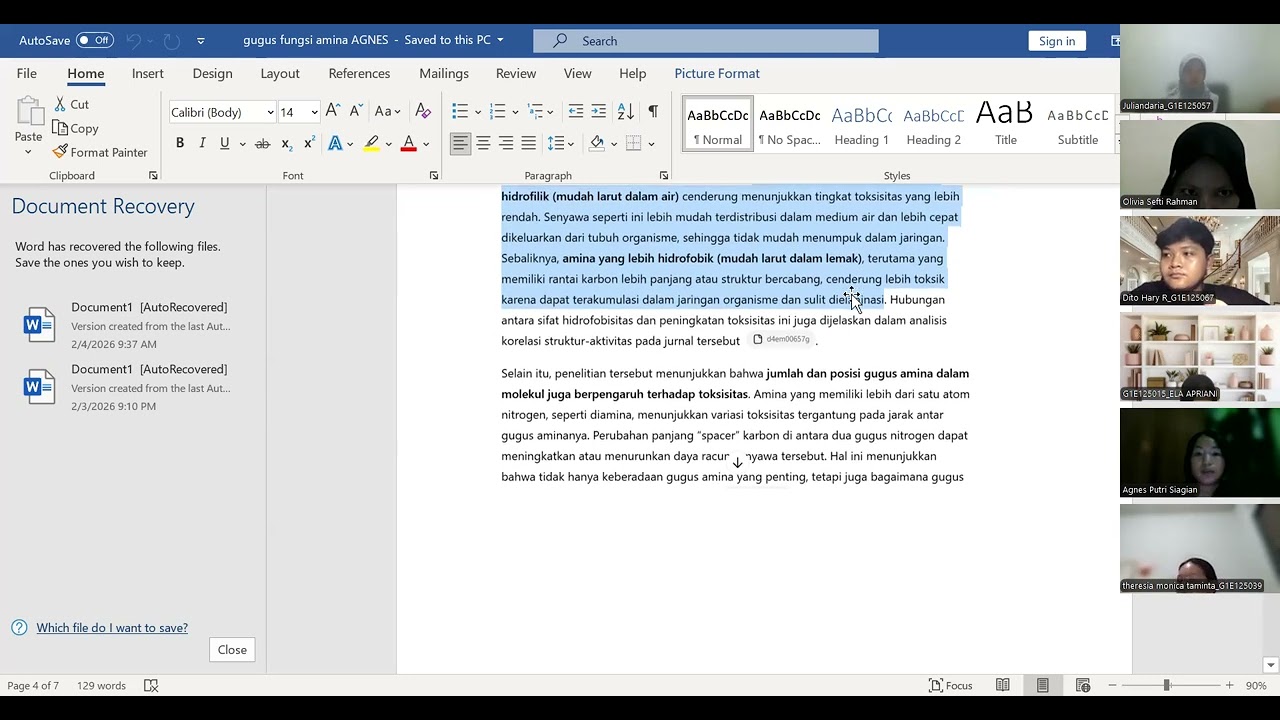Open proofing check in status bar
This screenshot has width=1280, height=720.
(151, 685)
